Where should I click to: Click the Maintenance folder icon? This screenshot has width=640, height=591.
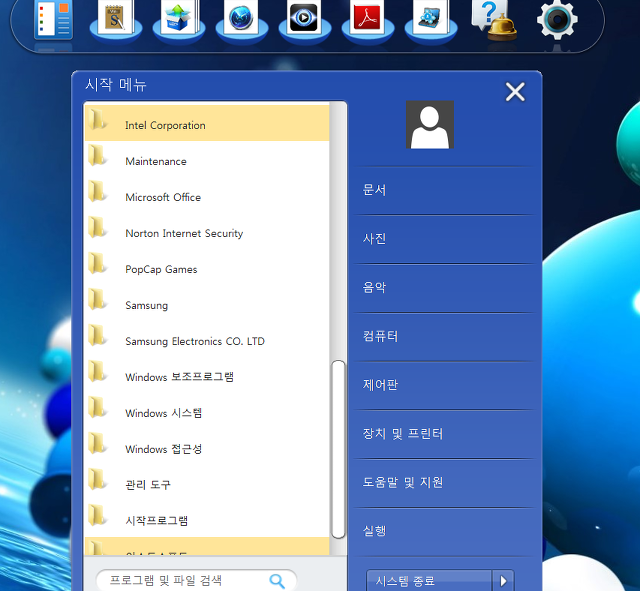97,156
